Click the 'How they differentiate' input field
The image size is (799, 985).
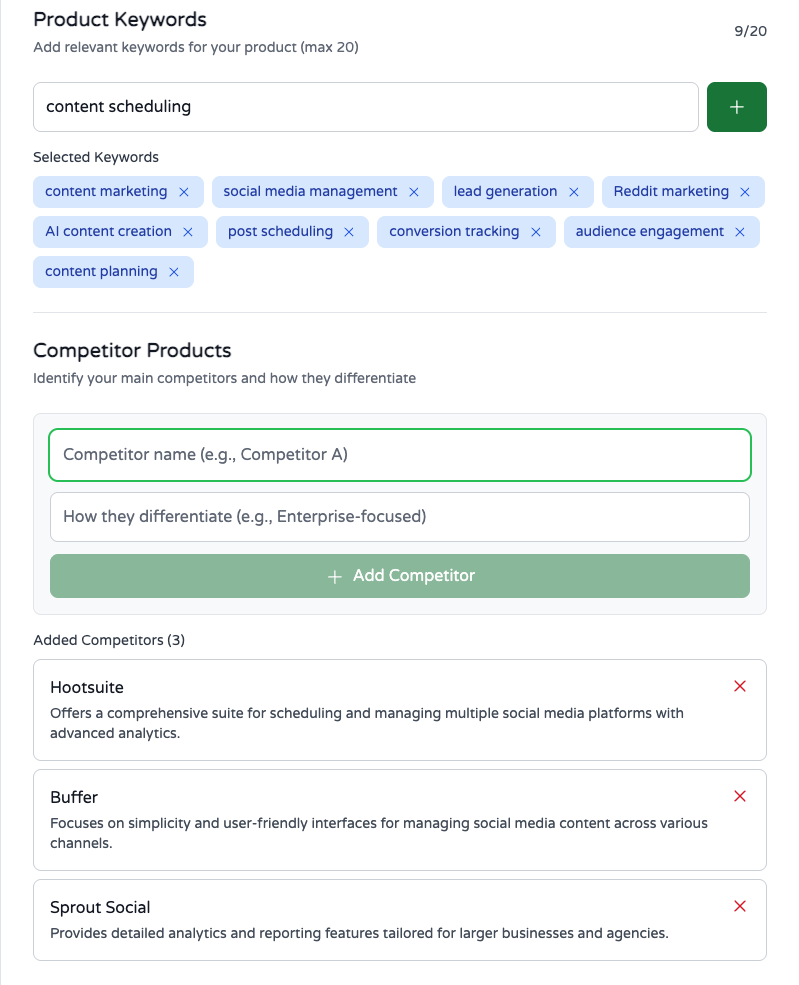400,517
